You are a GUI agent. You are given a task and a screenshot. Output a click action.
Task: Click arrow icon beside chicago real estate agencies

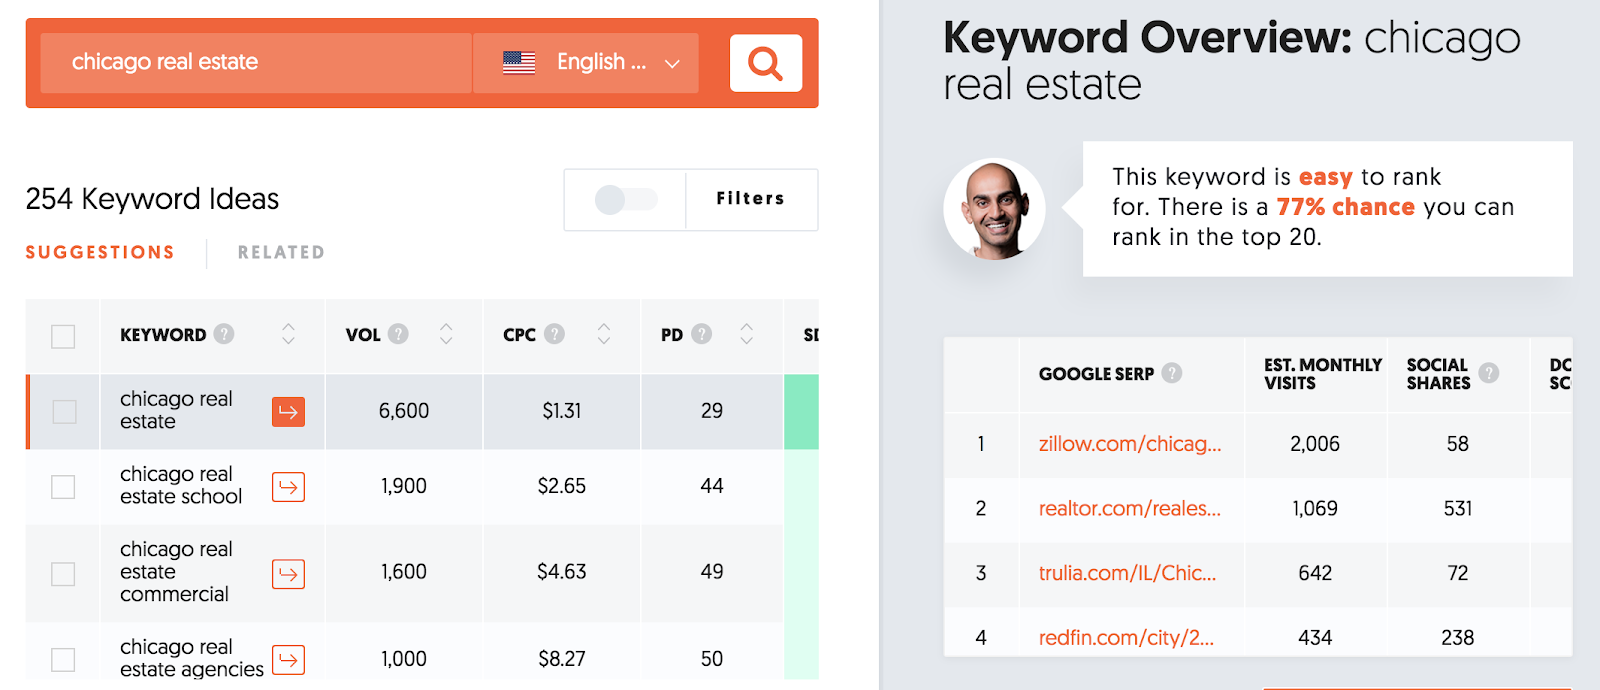pyautogui.click(x=288, y=660)
